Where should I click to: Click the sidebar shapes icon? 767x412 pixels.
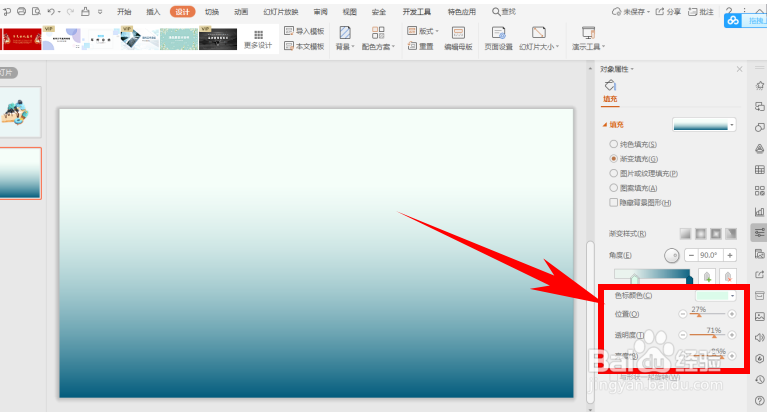(x=760, y=127)
